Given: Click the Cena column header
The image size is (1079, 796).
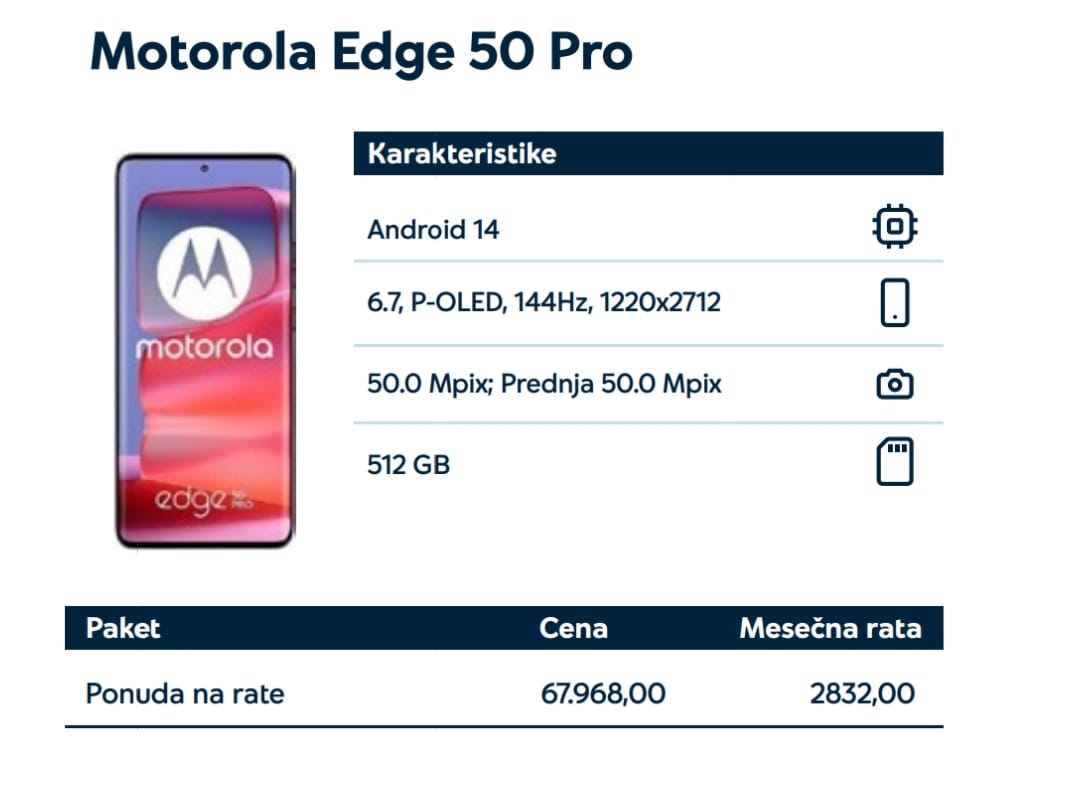Looking at the screenshot, I should (x=573, y=628).
